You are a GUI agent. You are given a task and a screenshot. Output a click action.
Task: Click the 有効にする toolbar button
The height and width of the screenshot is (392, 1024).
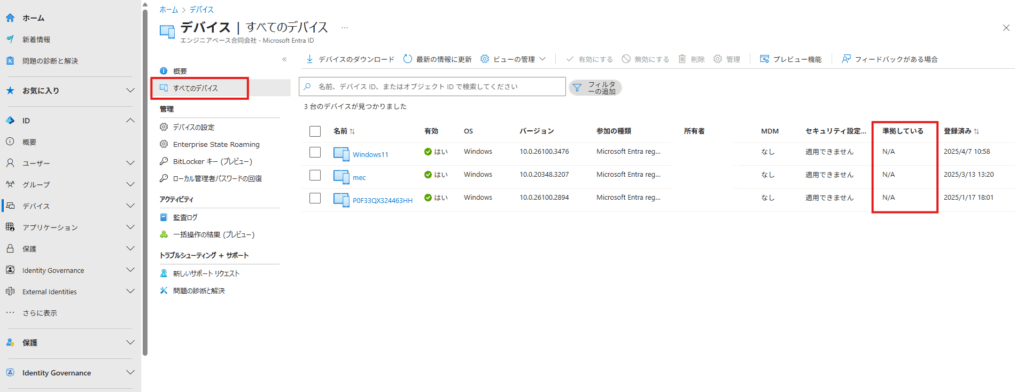click(x=589, y=59)
